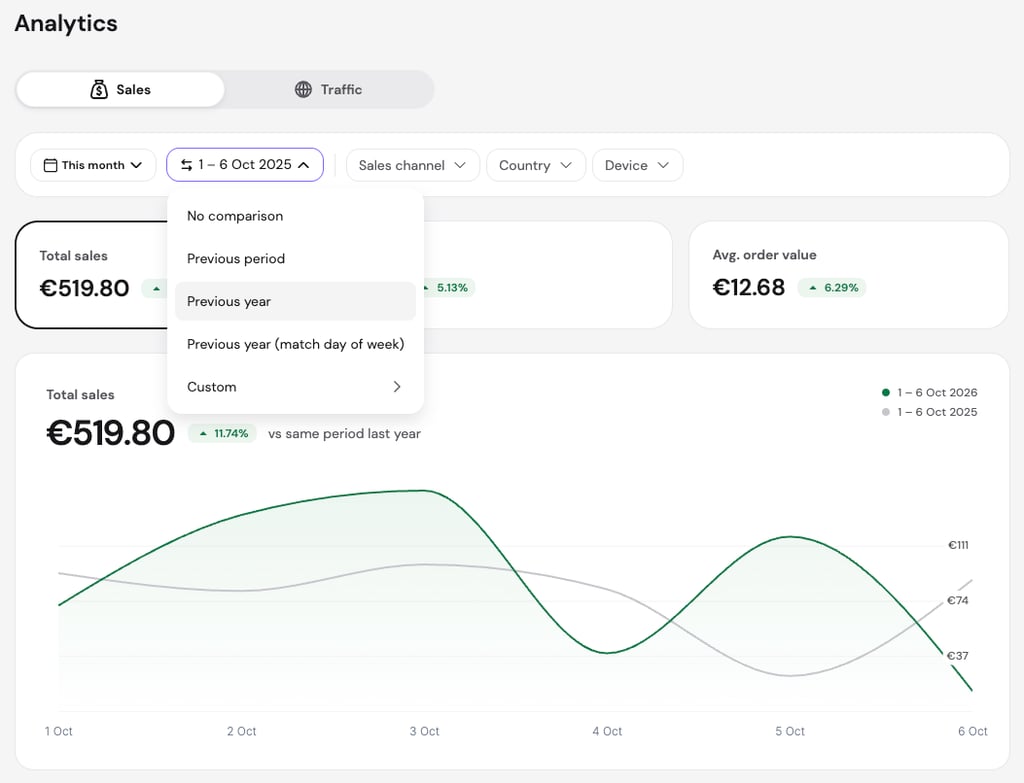Select No comparison option
This screenshot has width=1024, height=783.
pyautogui.click(x=295, y=216)
